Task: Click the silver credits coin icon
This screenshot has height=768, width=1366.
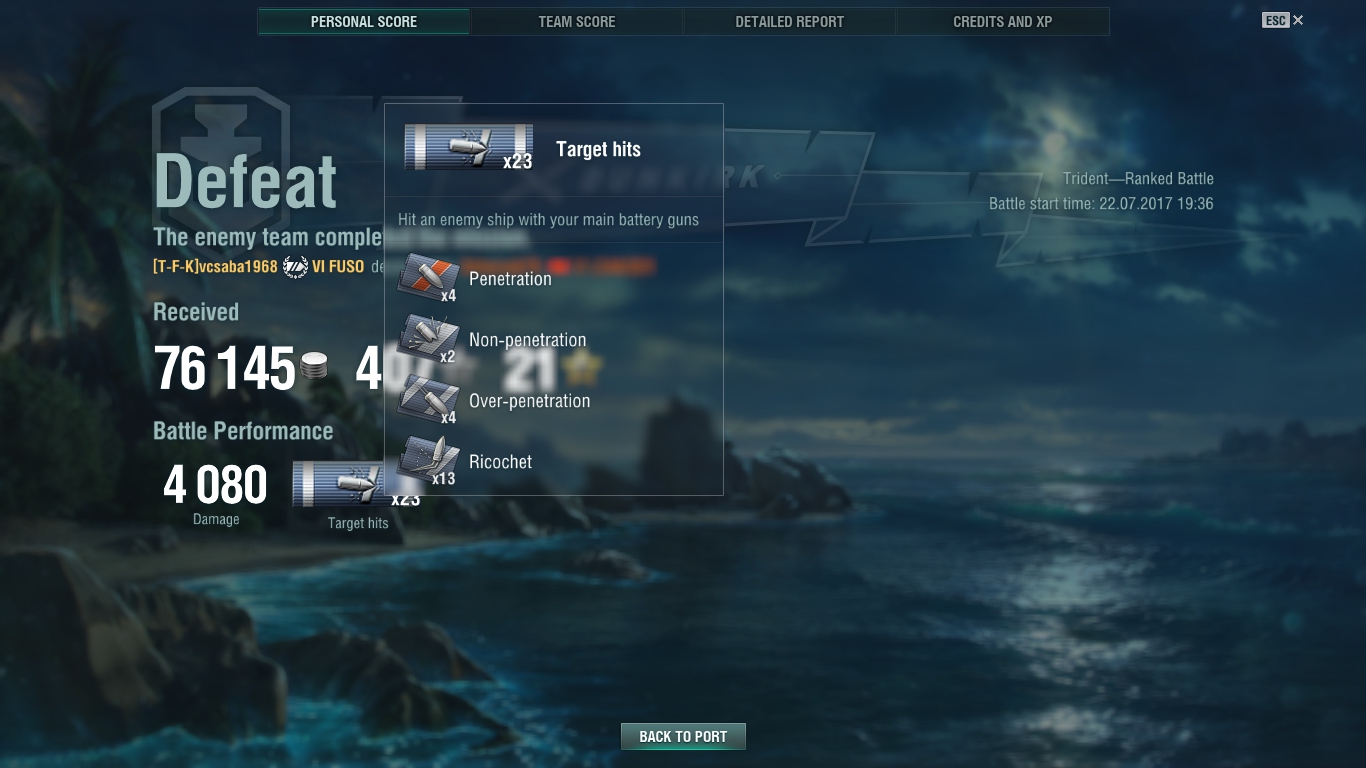Action: point(314,366)
